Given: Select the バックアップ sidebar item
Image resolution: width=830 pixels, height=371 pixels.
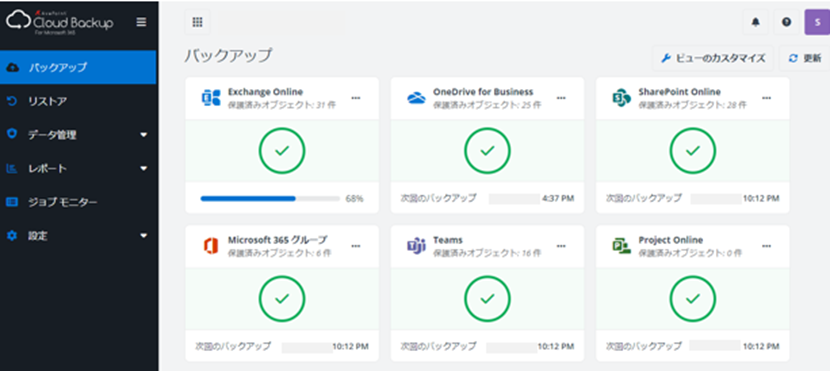Looking at the screenshot, I should tap(78, 67).
